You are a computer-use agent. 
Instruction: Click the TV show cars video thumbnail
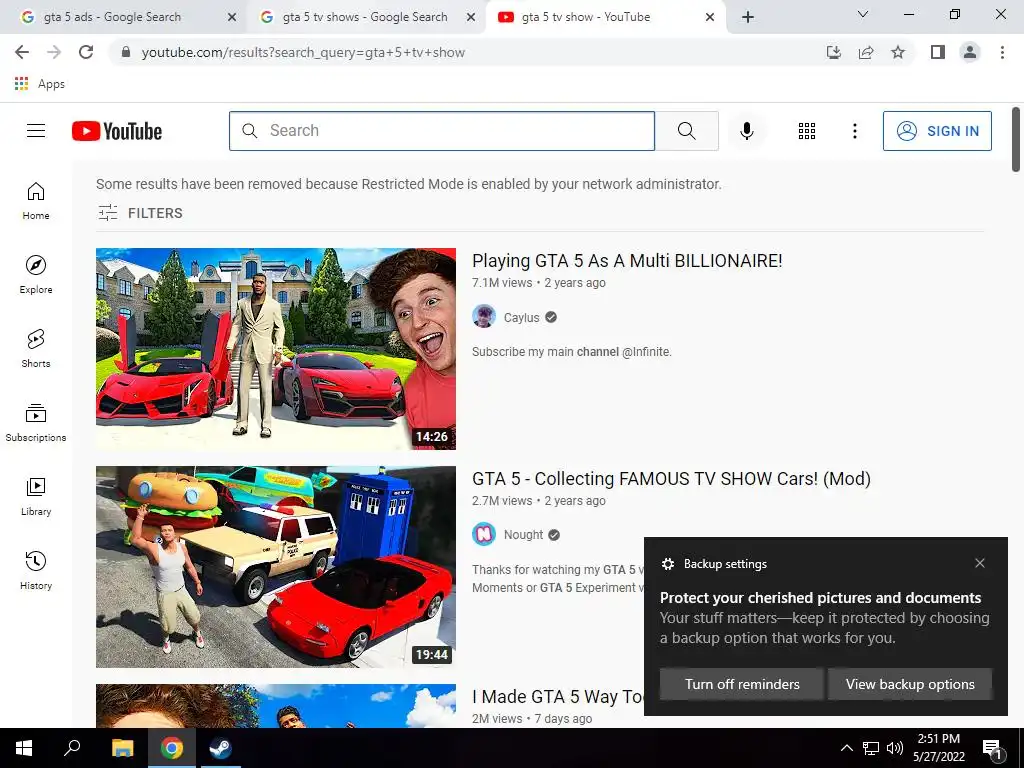pos(276,567)
